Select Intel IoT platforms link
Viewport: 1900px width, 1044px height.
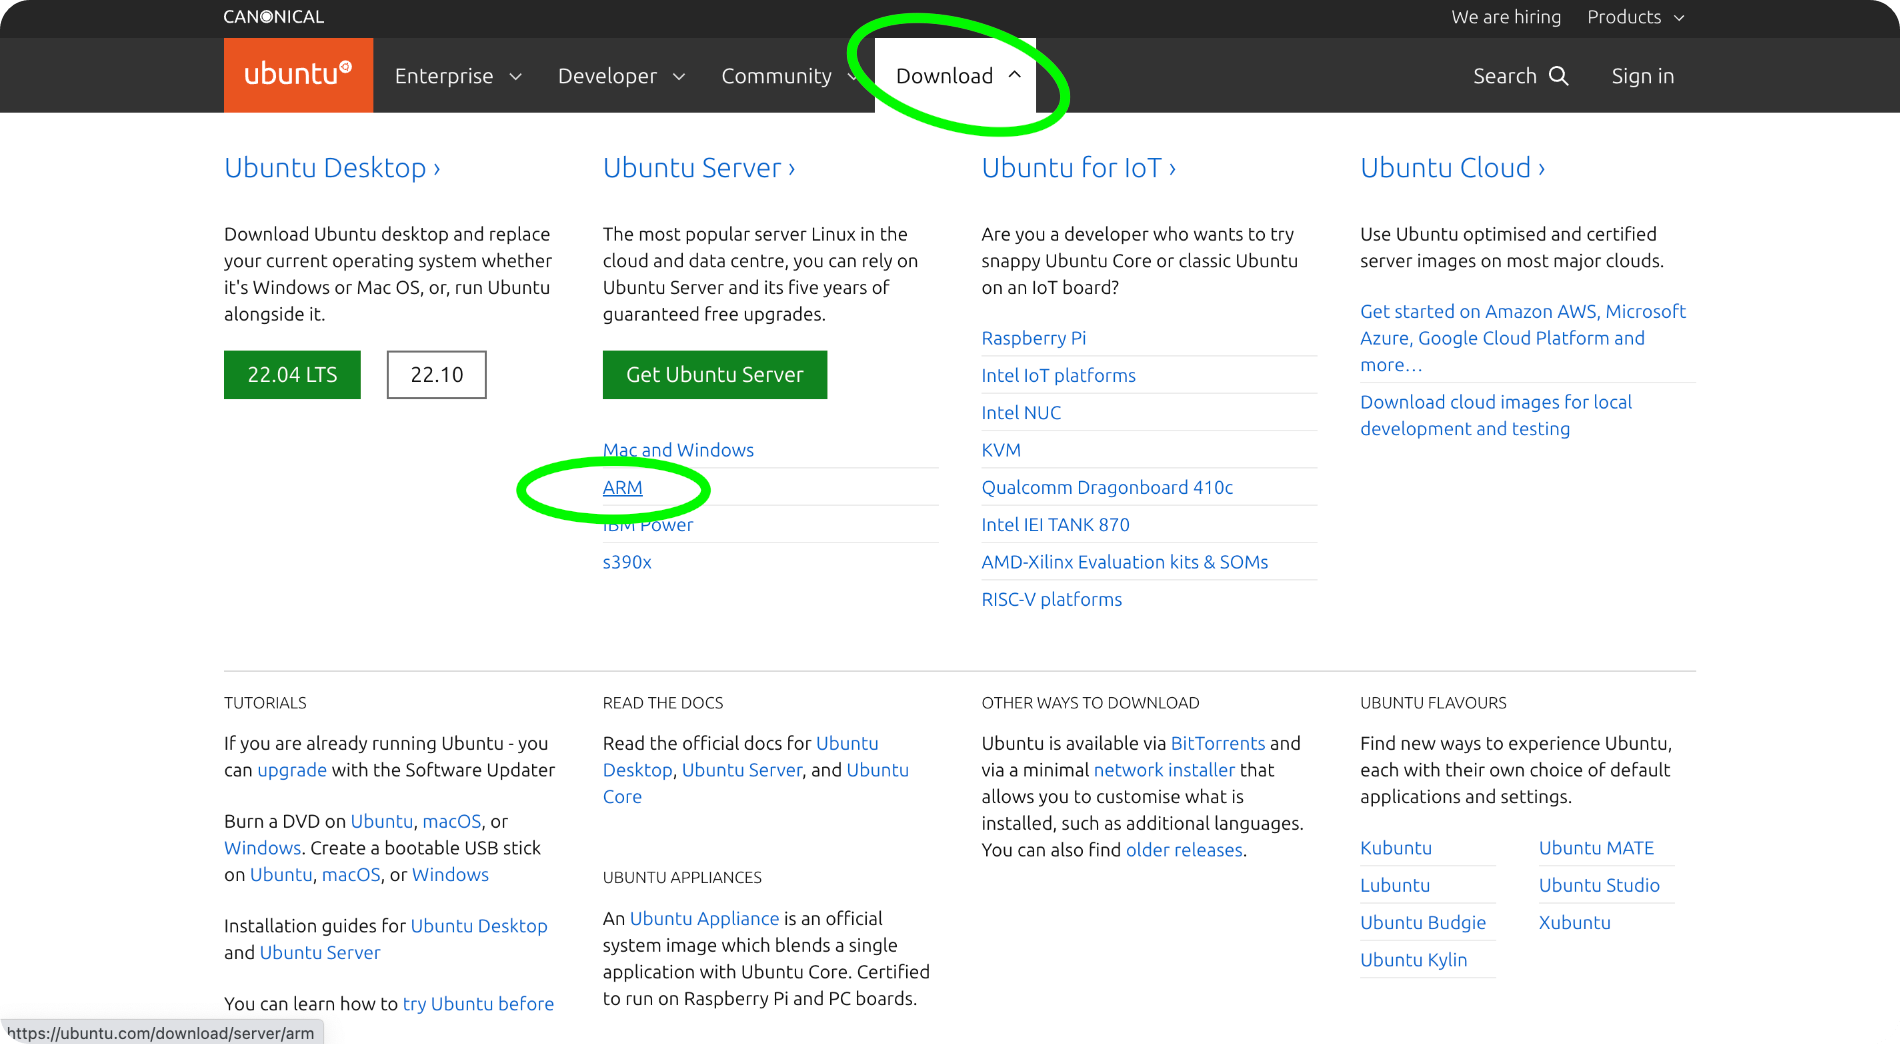[1059, 375]
